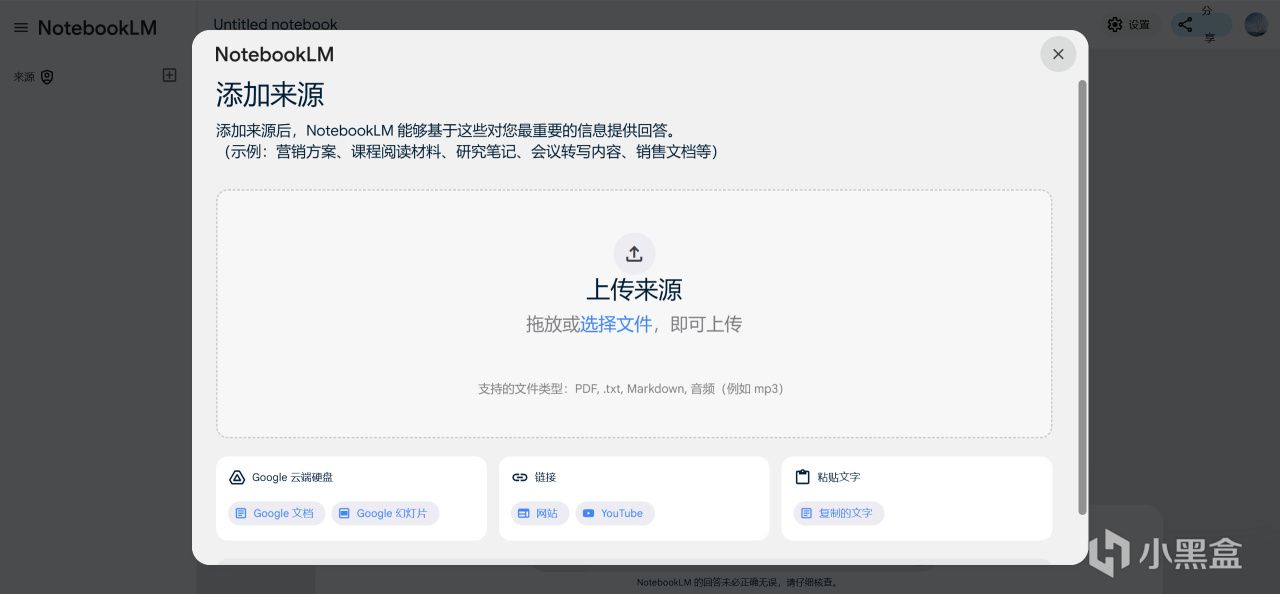Click the upload arrow icon
Image resolution: width=1280 pixels, height=594 pixels.
pos(634,254)
